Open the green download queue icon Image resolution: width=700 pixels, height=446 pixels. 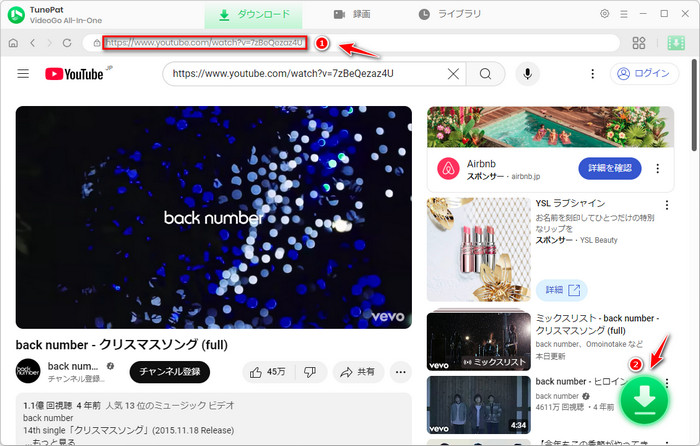[676, 43]
